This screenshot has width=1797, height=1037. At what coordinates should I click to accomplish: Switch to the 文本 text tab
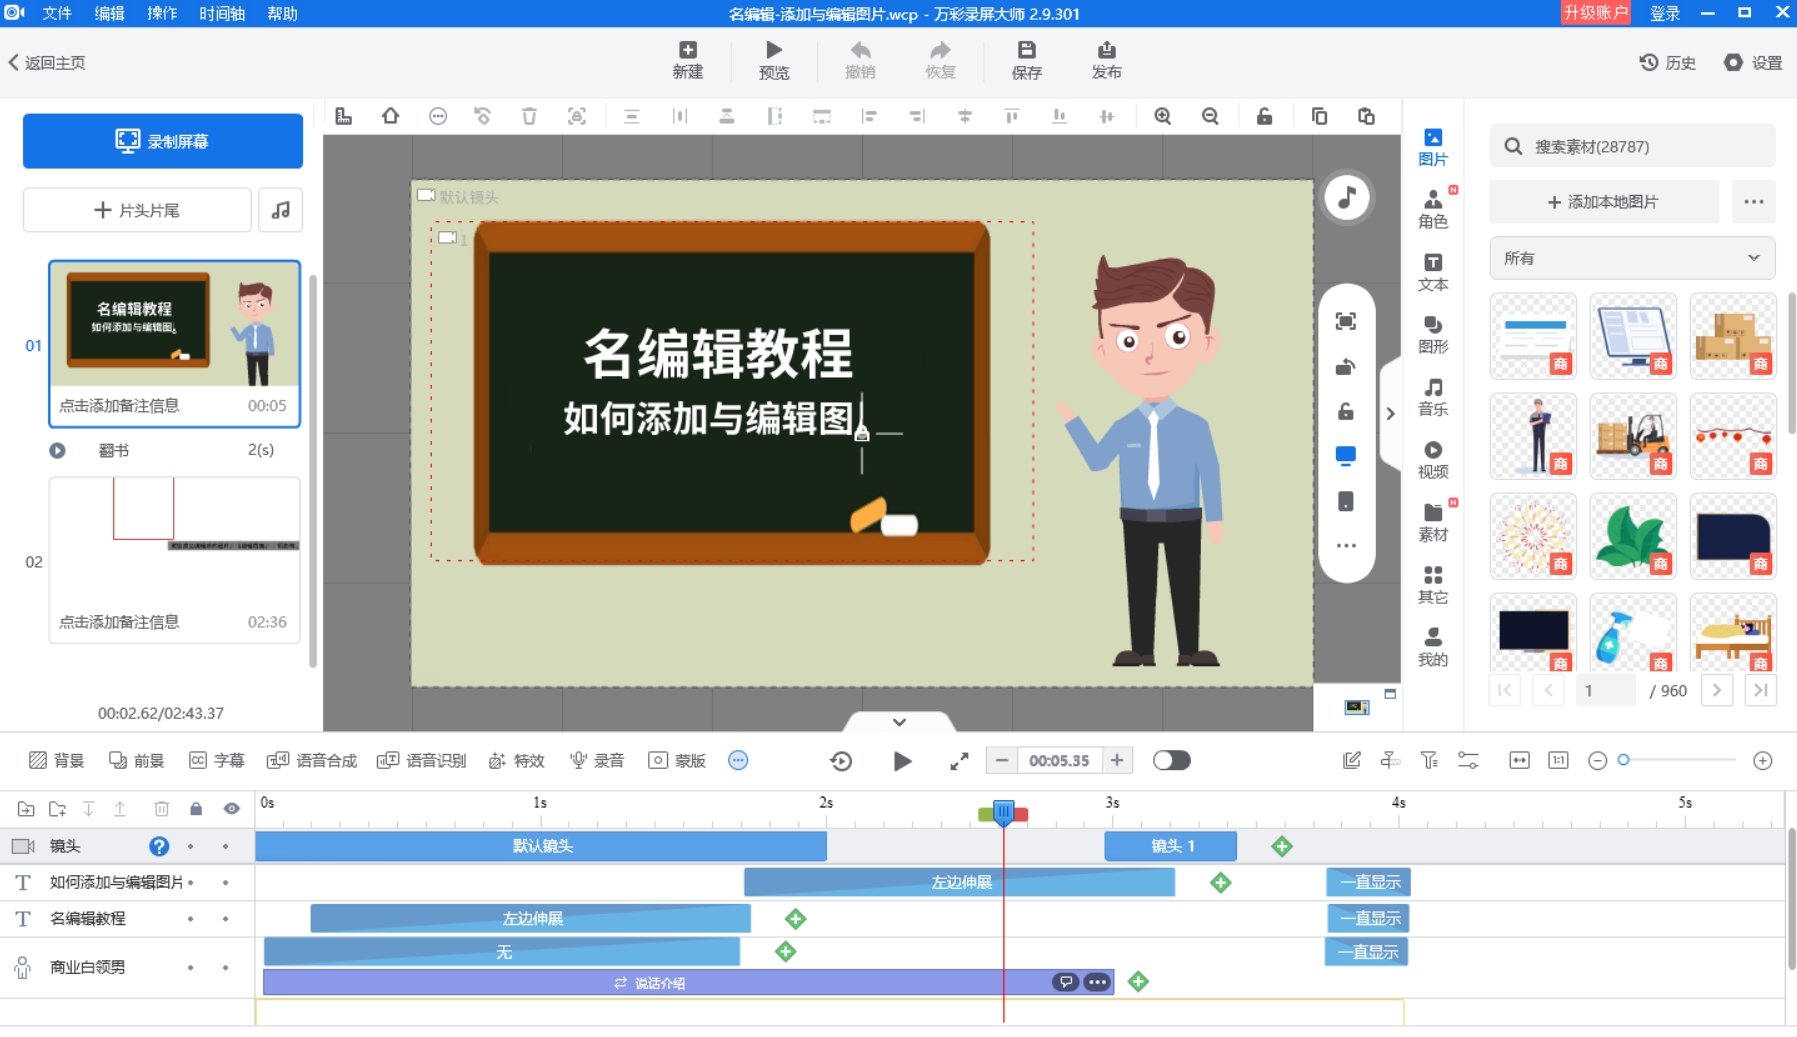pos(1433,272)
